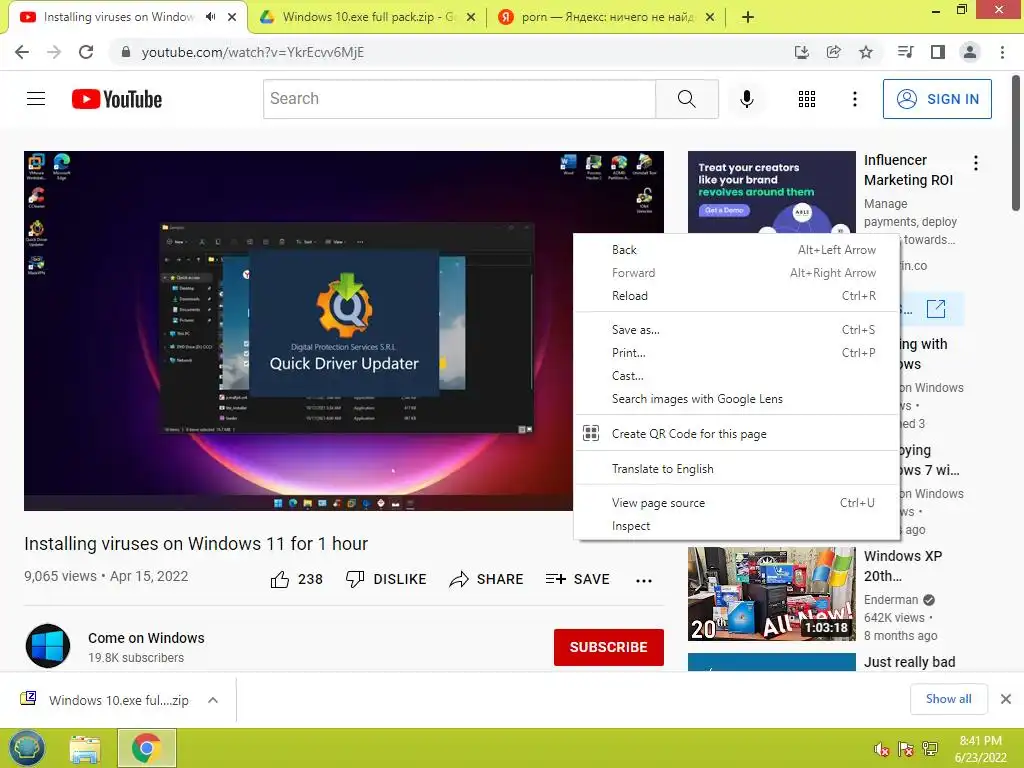Open Action Center flag in tray
Viewport: 1024px width, 768px height.
tap(906, 749)
